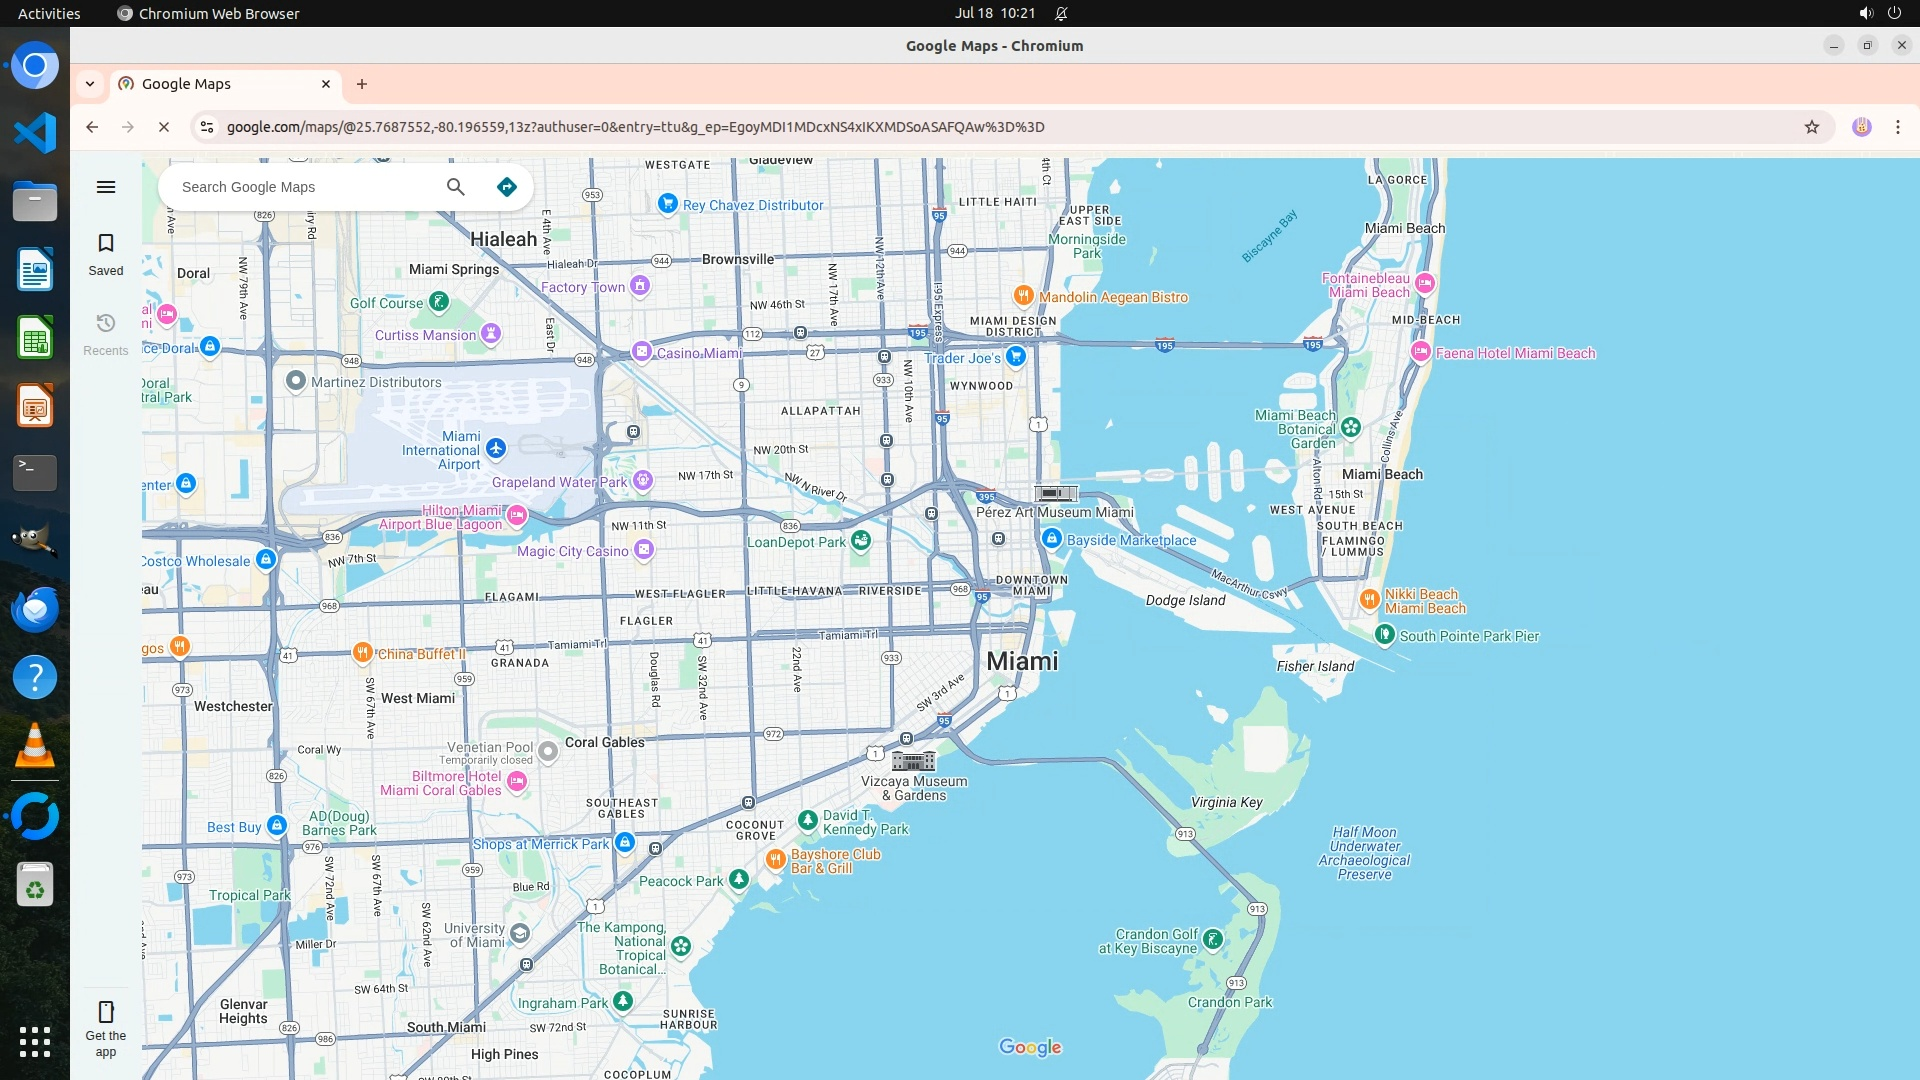The width and height of the screenshot is (1920, 1080).
Task: Click the search magnifier icon
Action: pyautogui.click(x=456, y=187)
